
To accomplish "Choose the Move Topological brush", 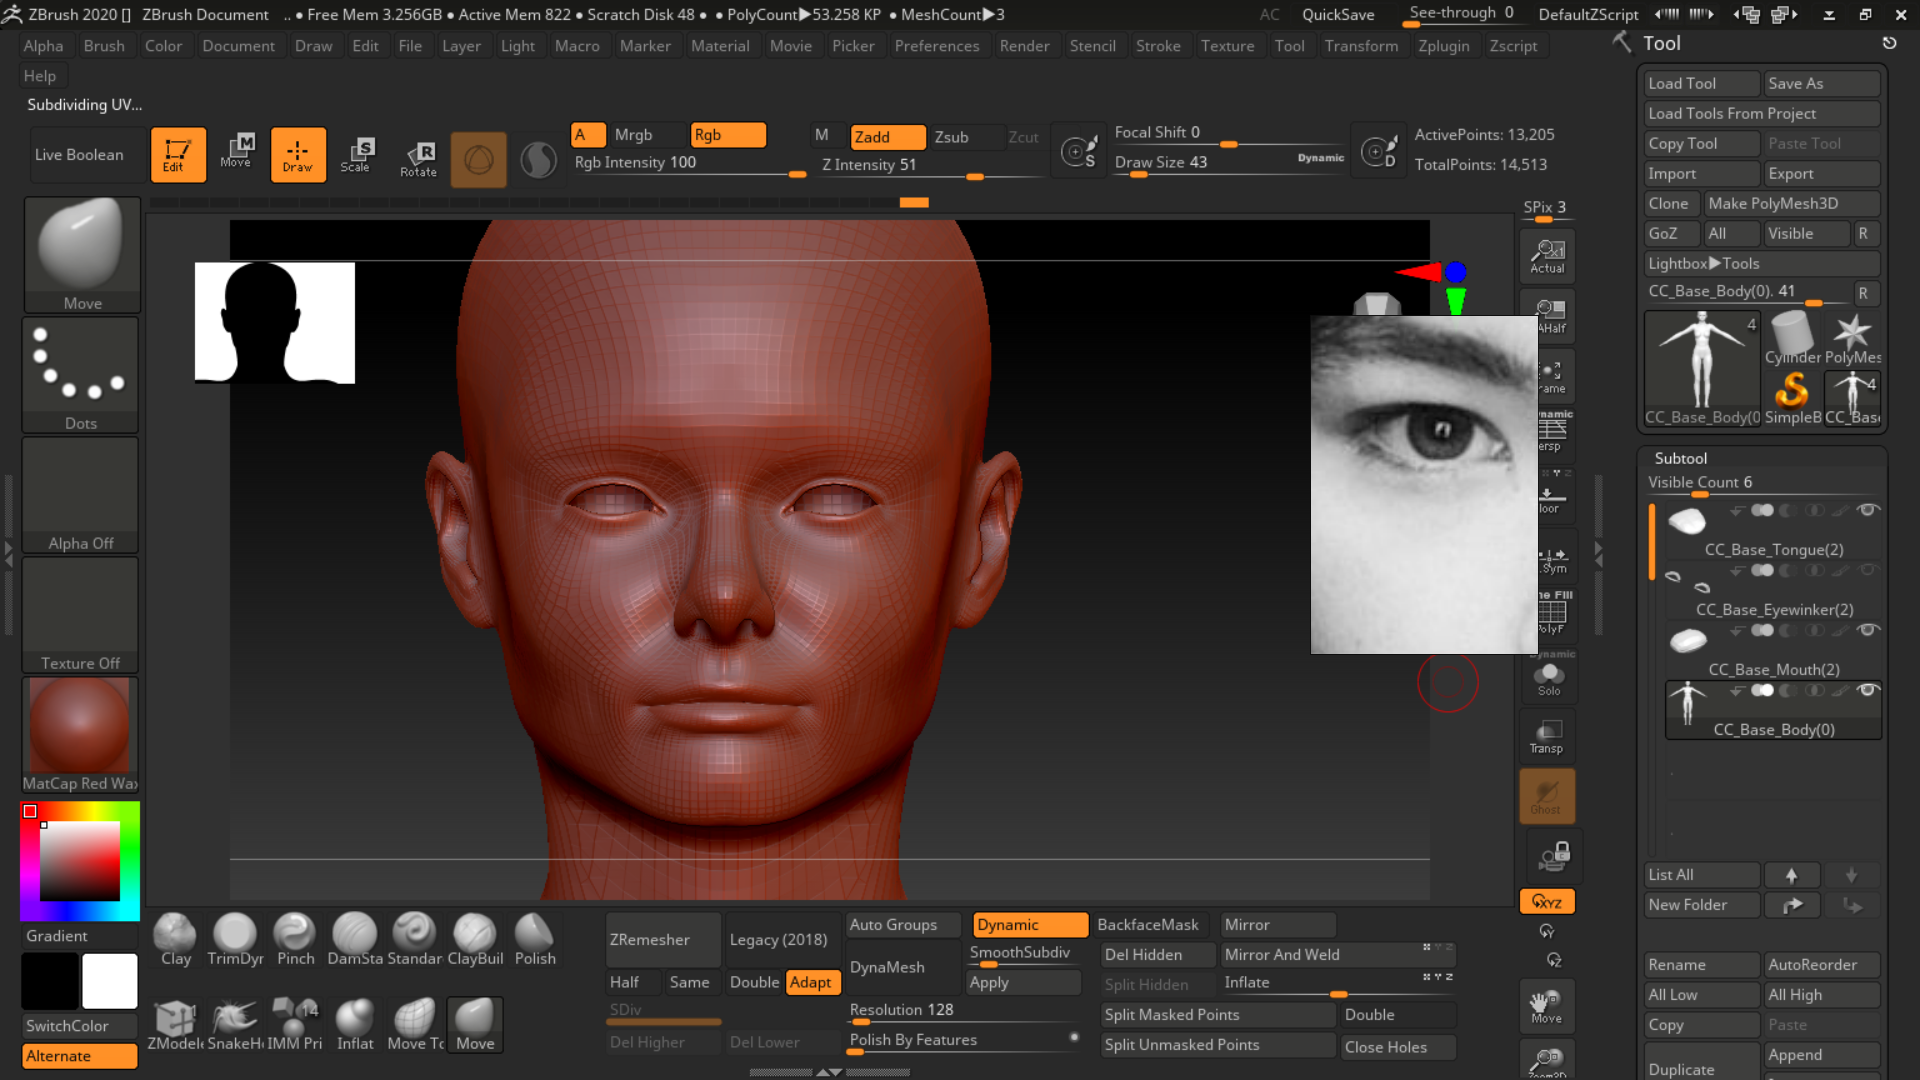I will [415, 1025].
